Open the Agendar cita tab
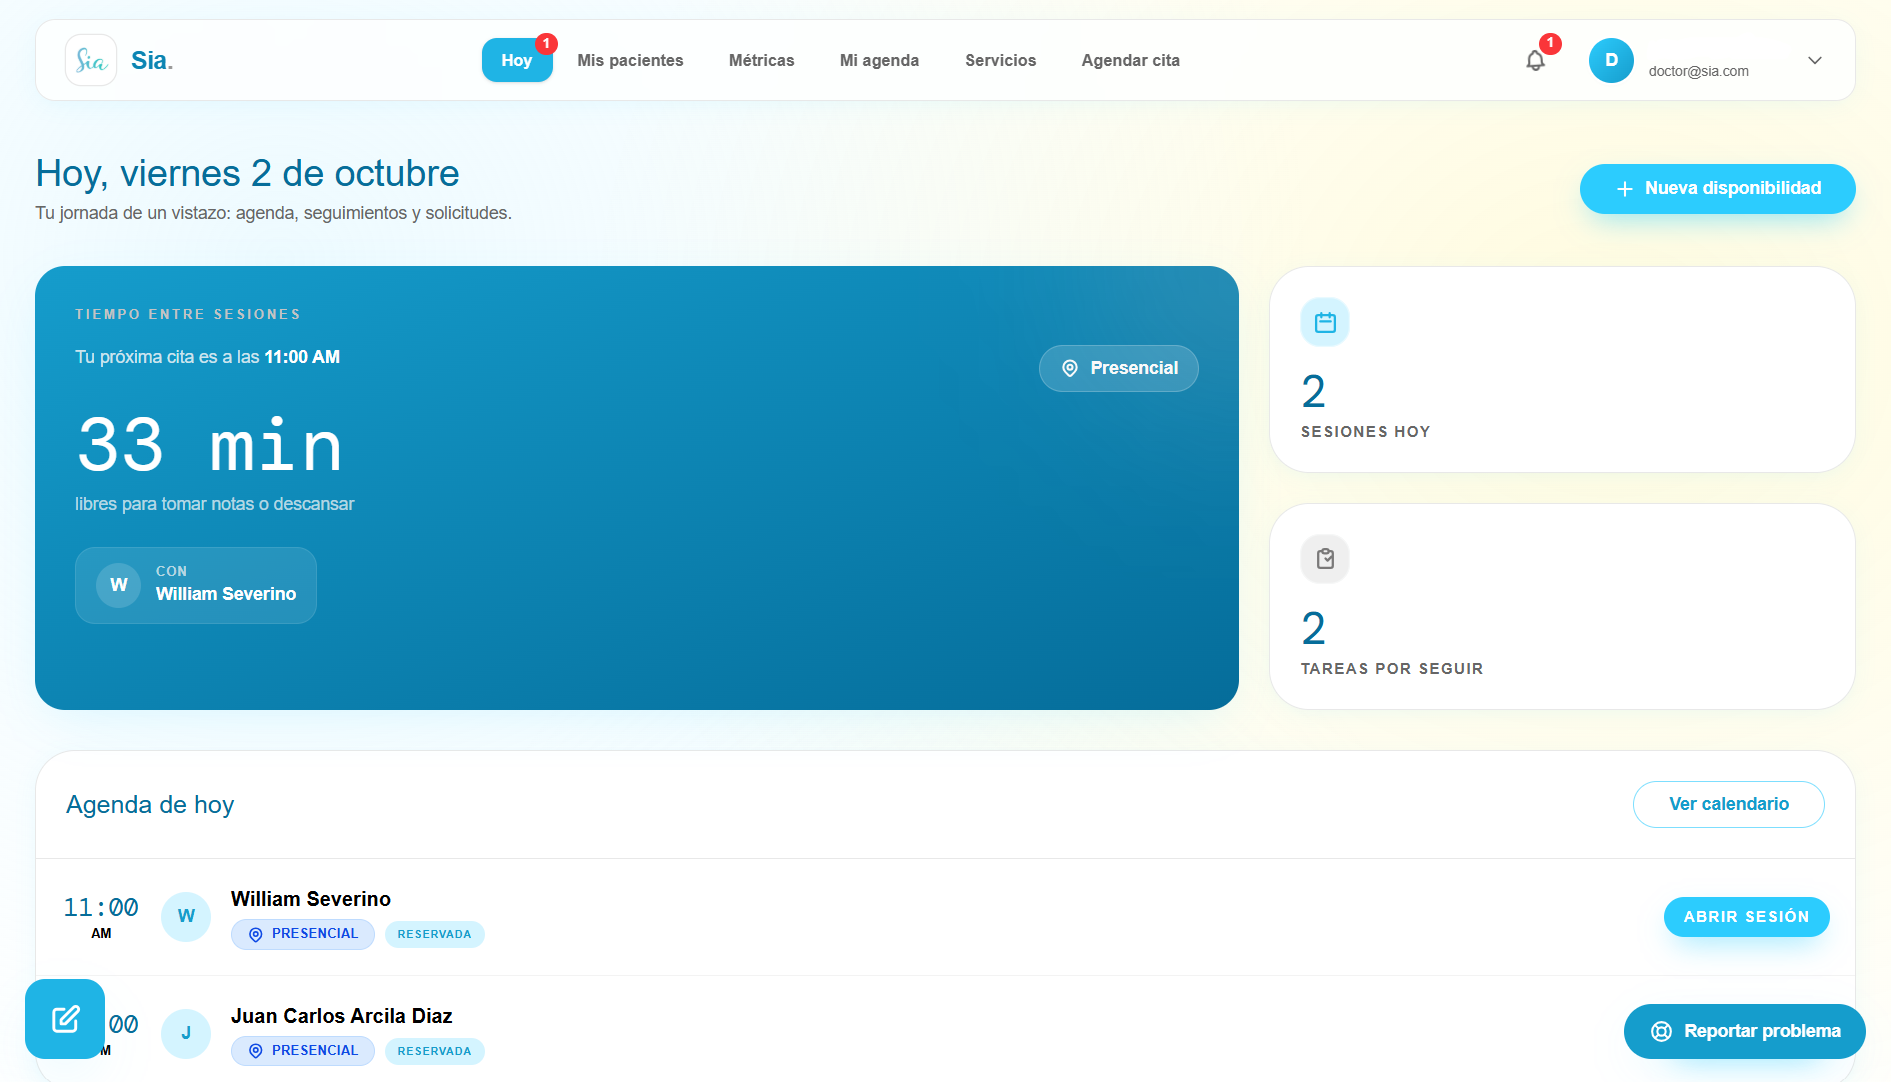 (x=1130, y=60)
